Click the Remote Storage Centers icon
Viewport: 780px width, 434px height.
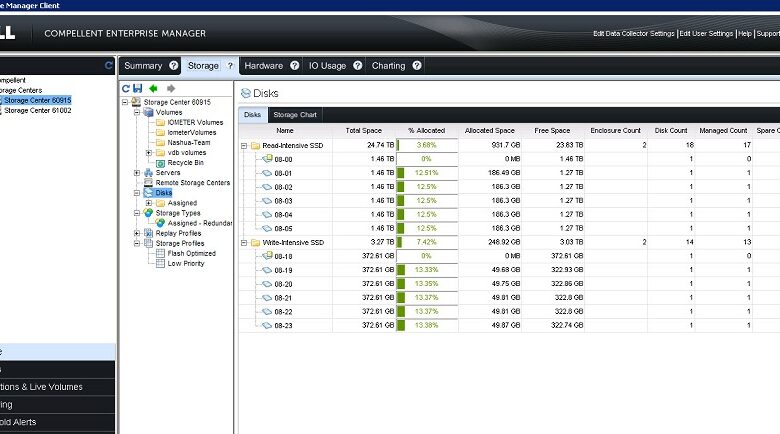pyautogui.click(x=148, y=183)
